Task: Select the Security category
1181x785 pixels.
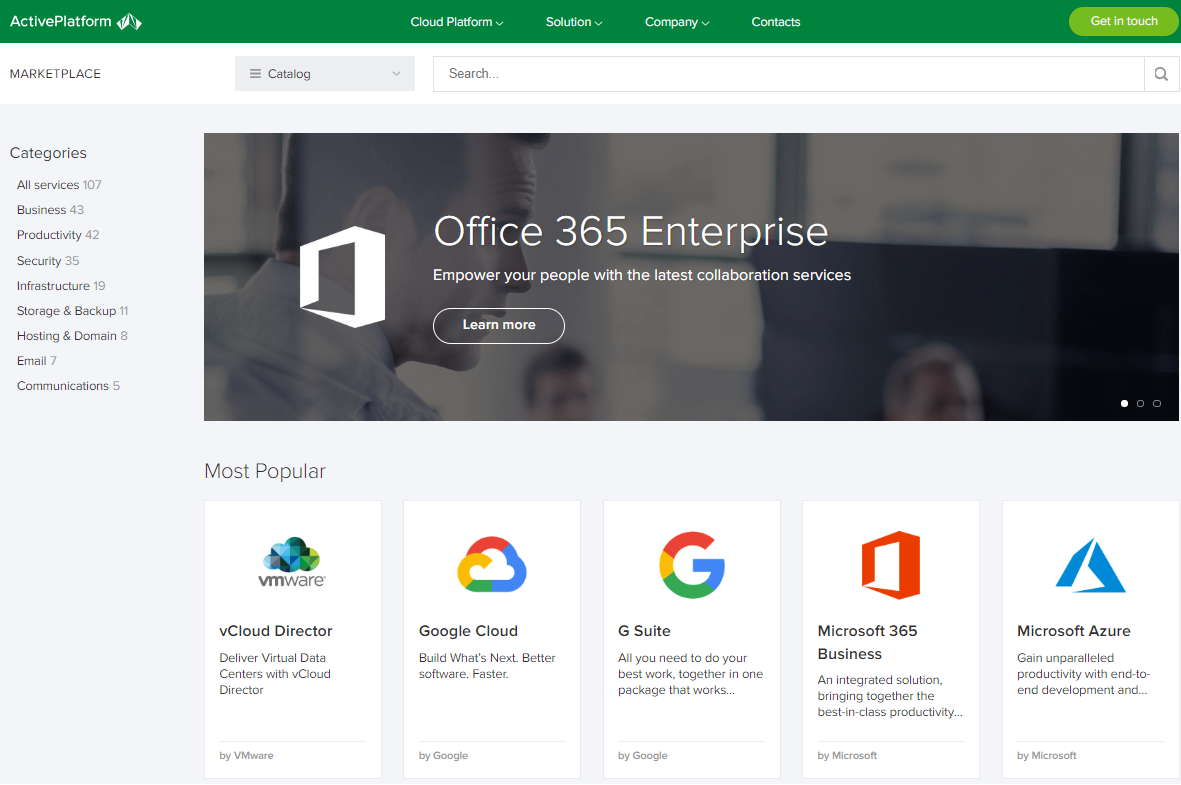Action: pyautogui.click(x=48, y=261)
